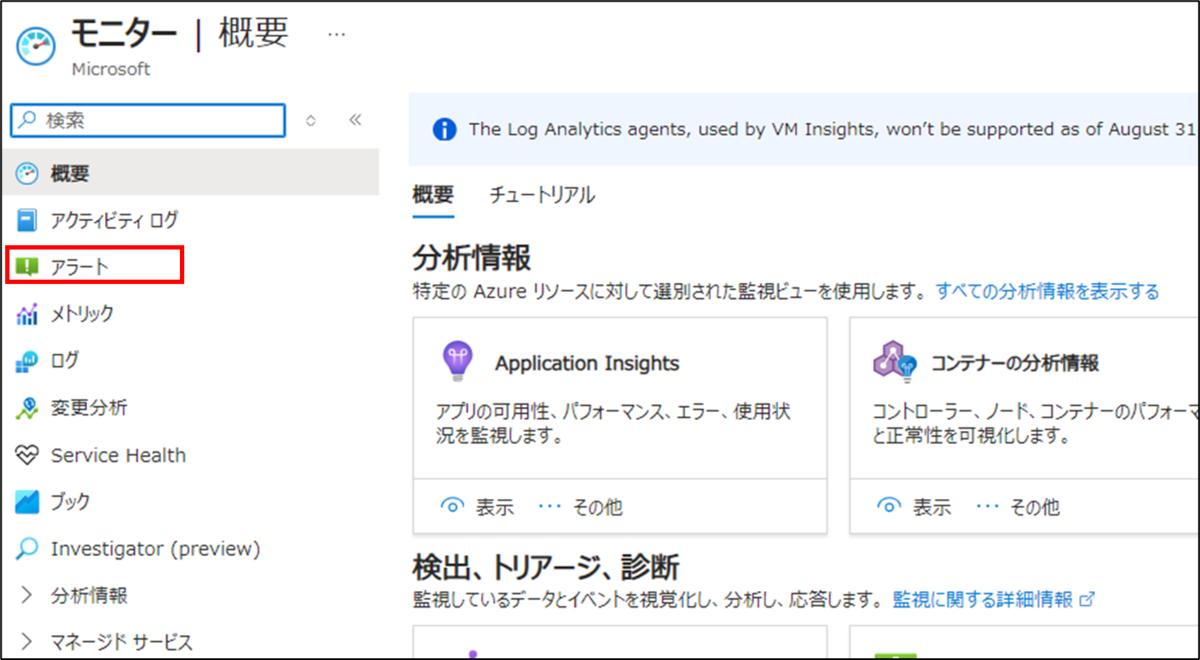Click the blue info icon in banner
Viewport: 1200px width, 660px height.
coord(444,130)
